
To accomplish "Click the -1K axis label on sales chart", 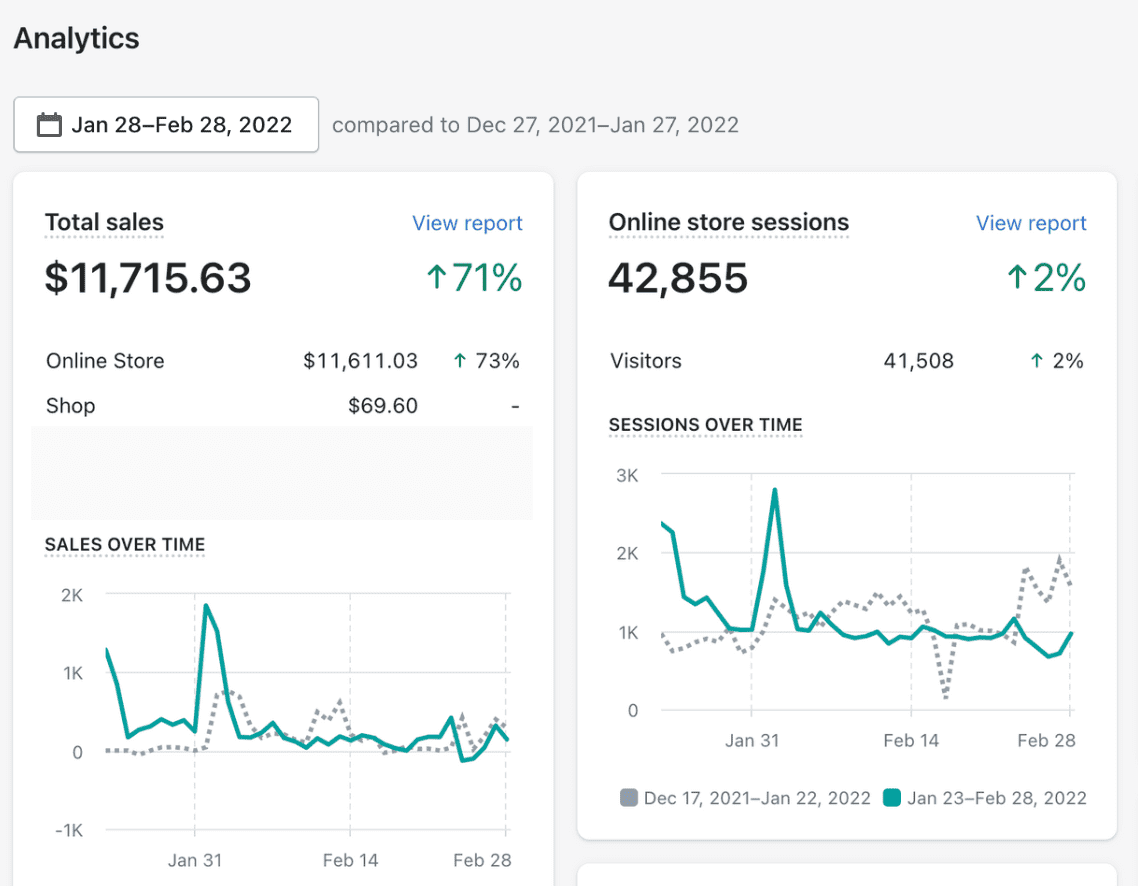I will [x=70, y=830].
